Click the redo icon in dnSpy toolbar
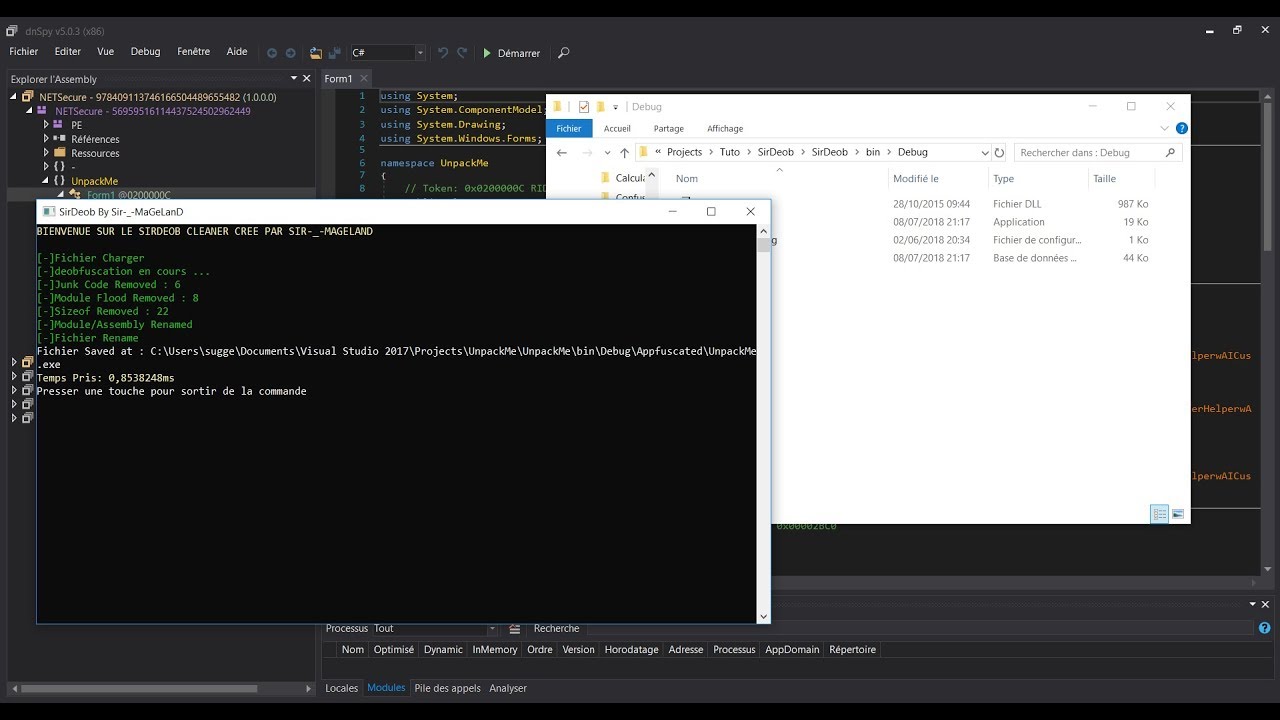 [463, 53]
